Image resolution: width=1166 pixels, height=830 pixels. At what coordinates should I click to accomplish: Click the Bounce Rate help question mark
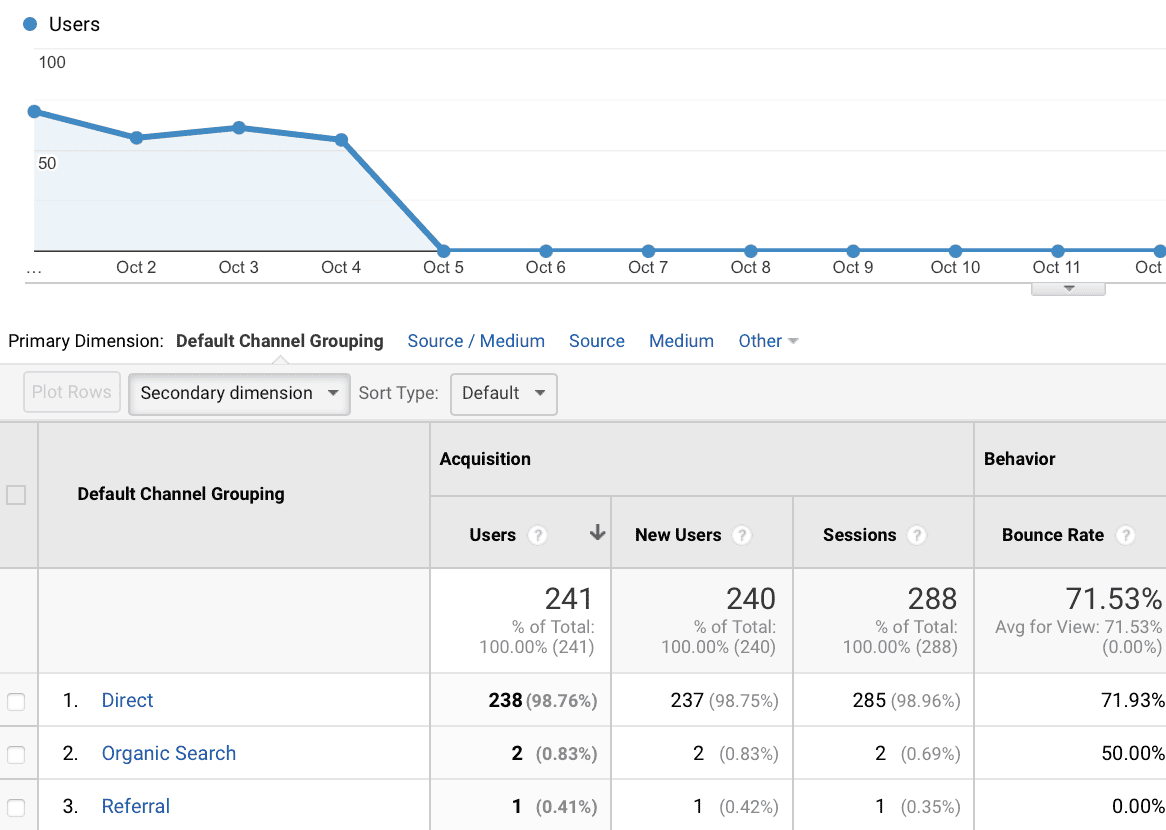tap(1125, 535)
